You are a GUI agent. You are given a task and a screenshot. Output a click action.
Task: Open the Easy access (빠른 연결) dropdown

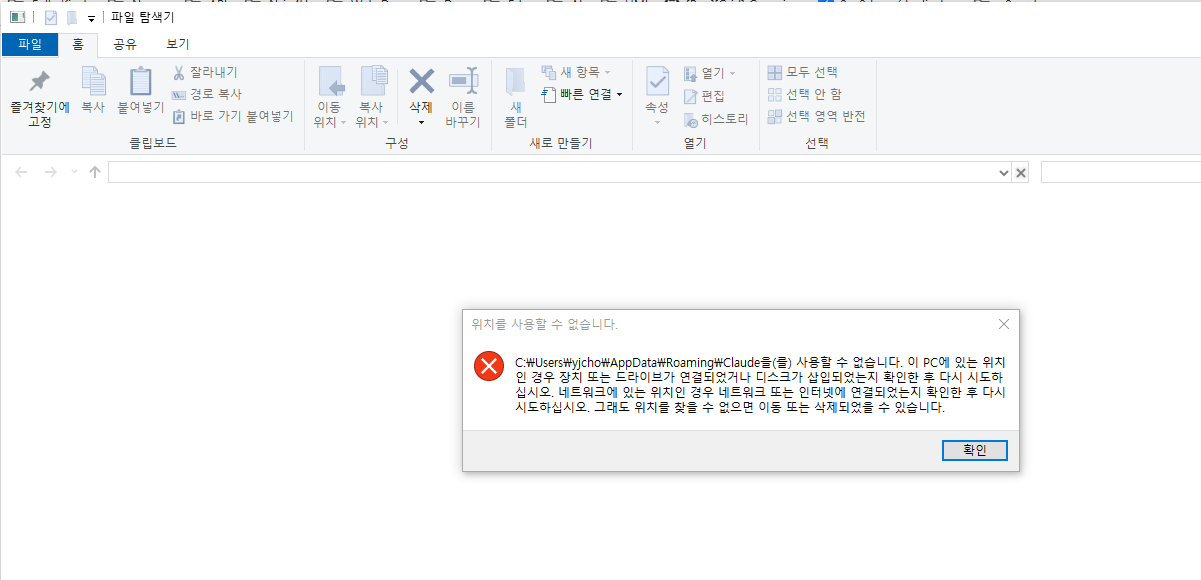[582, 94]
